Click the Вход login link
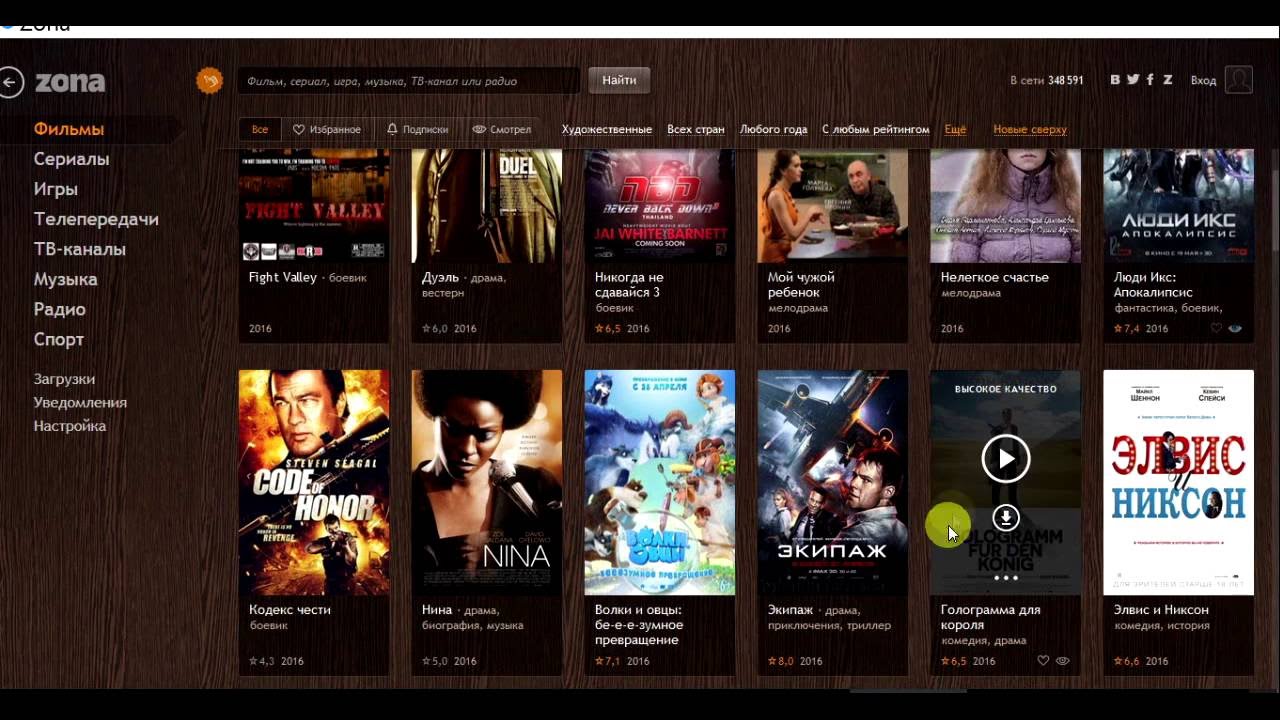The image size is (1280, 720). coord(1203,81)
